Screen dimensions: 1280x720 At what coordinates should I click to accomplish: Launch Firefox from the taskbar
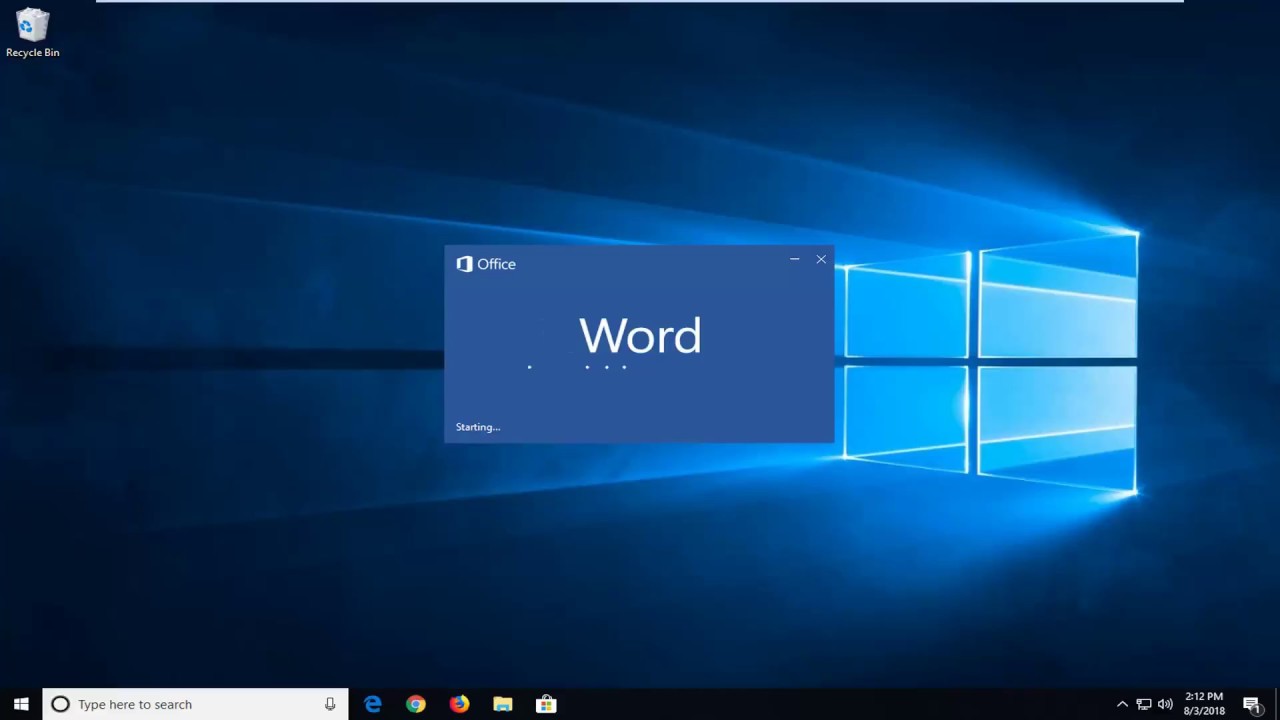click(x=459, y=704)
